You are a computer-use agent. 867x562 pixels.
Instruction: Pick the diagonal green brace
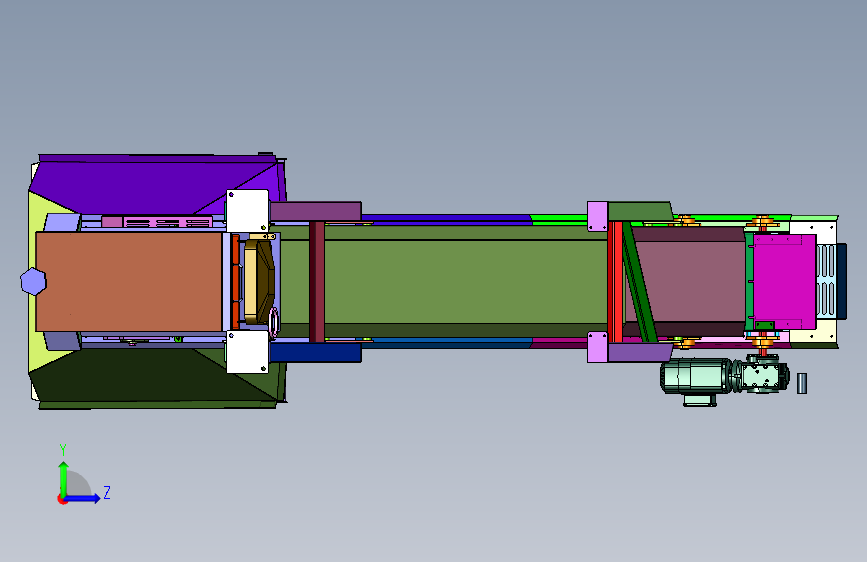[640, 282]
